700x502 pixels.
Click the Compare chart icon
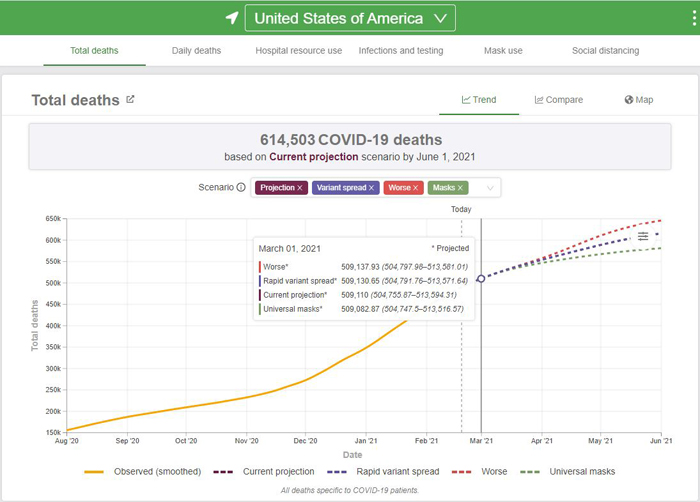[539, 100]
